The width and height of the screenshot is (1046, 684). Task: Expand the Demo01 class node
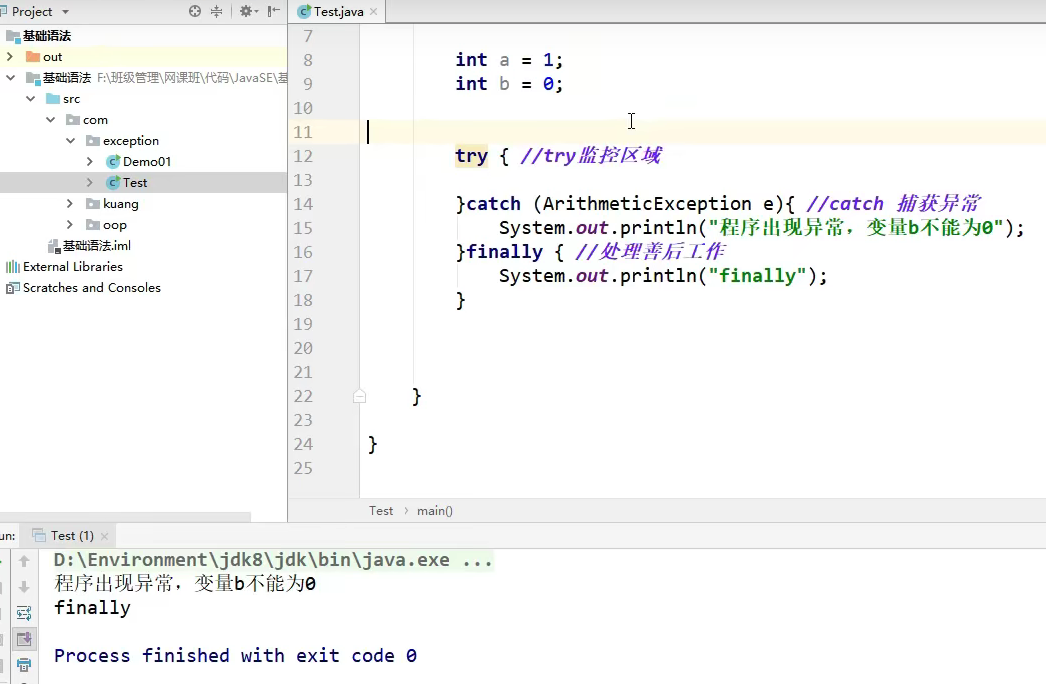point(90,161)
